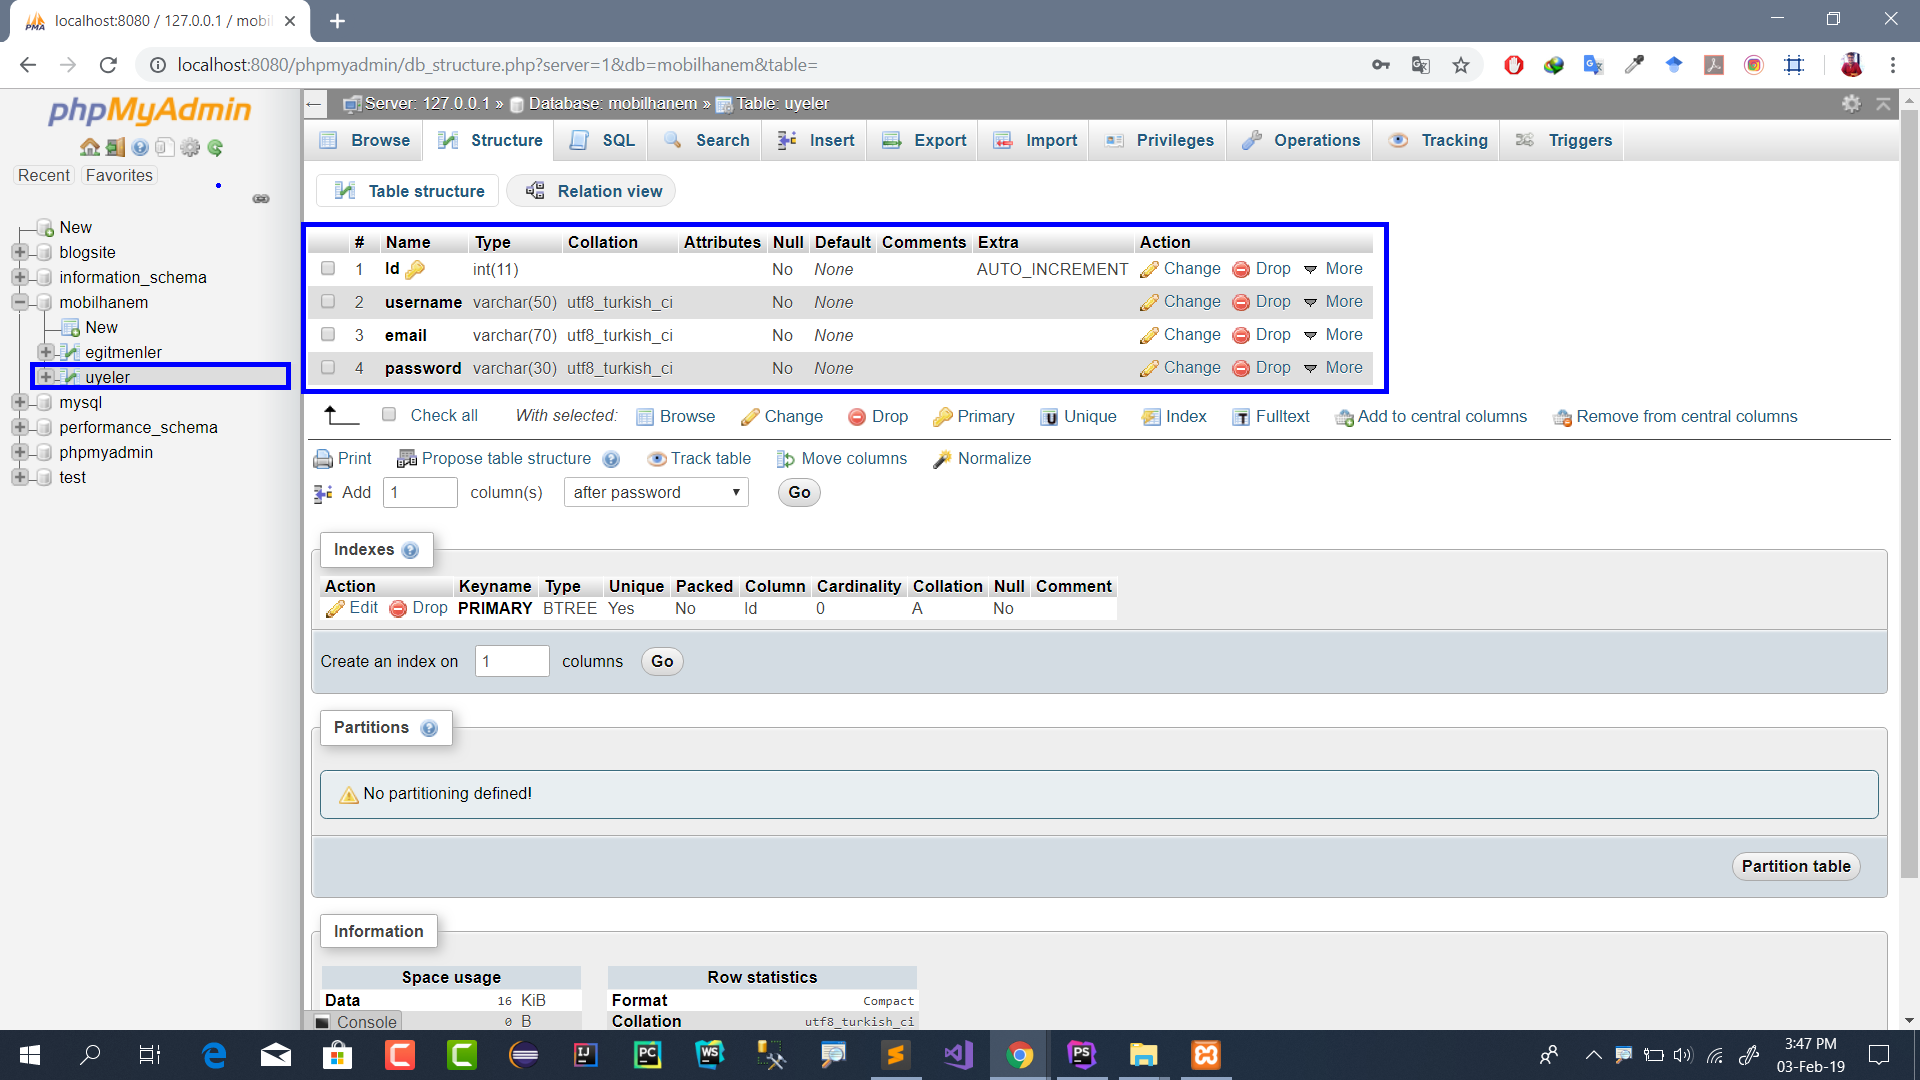Click the link-with-main-panel chain icon
Viewport: 1920px width, 1080px height.
pos(261,199)
